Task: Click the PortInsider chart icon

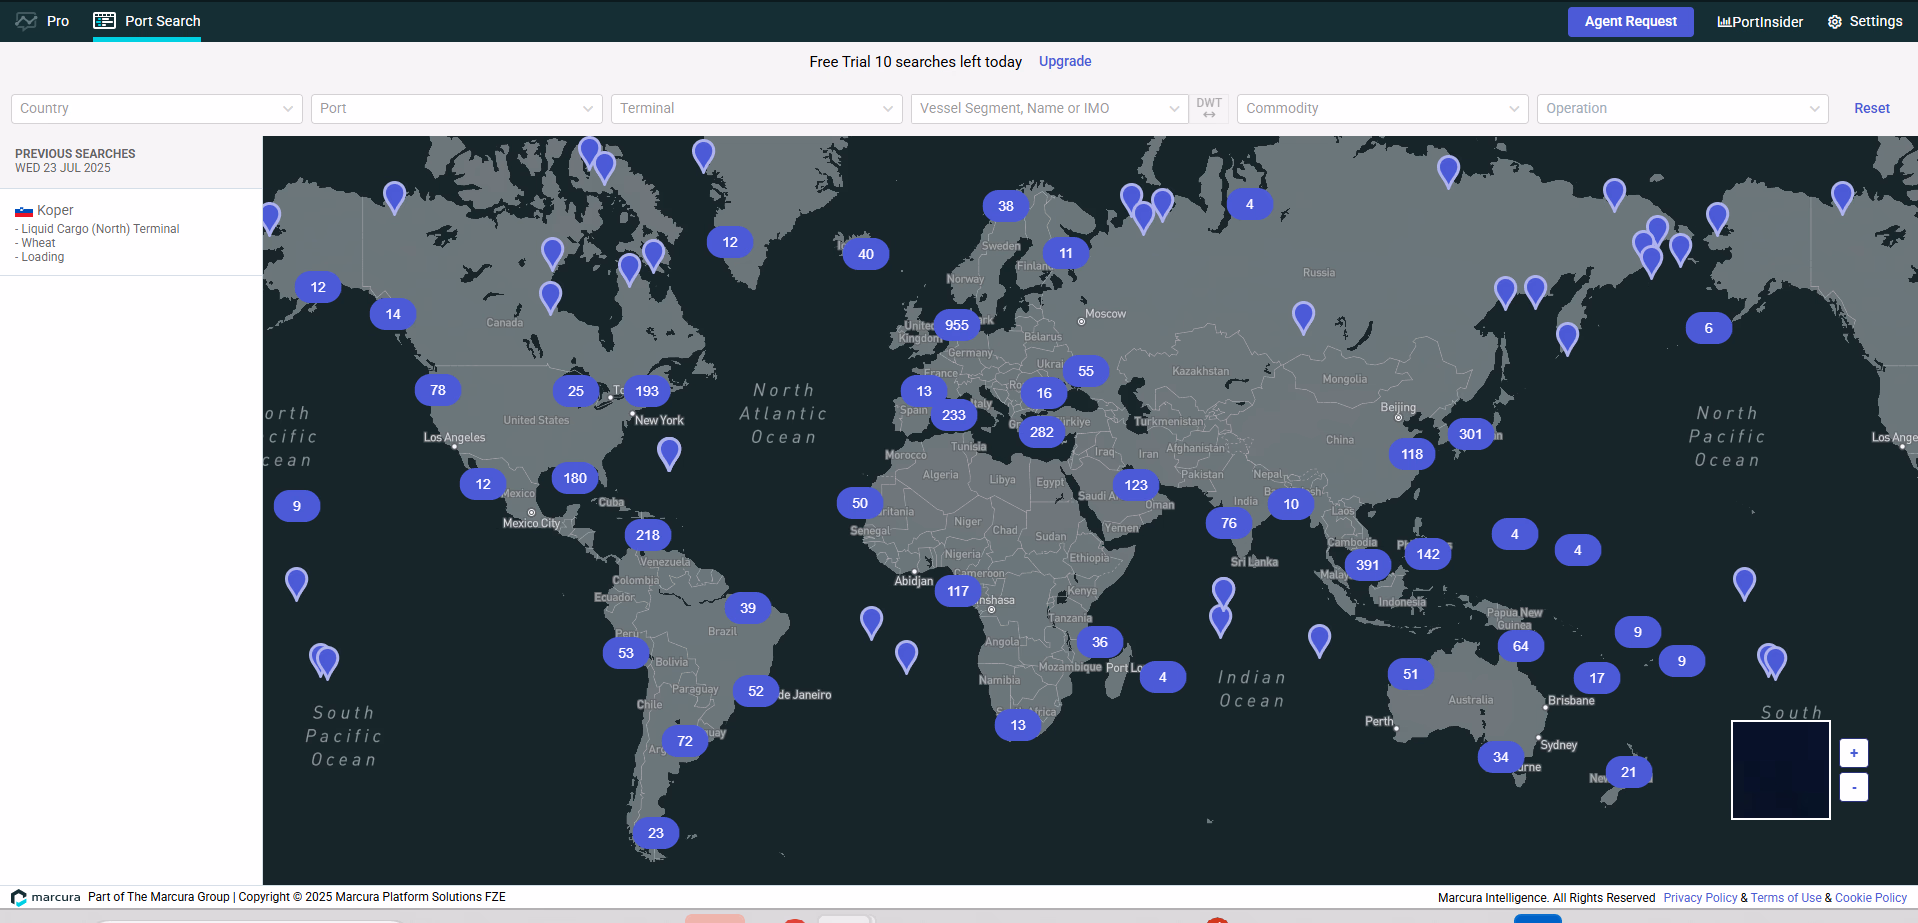Action: [1724, 22]
